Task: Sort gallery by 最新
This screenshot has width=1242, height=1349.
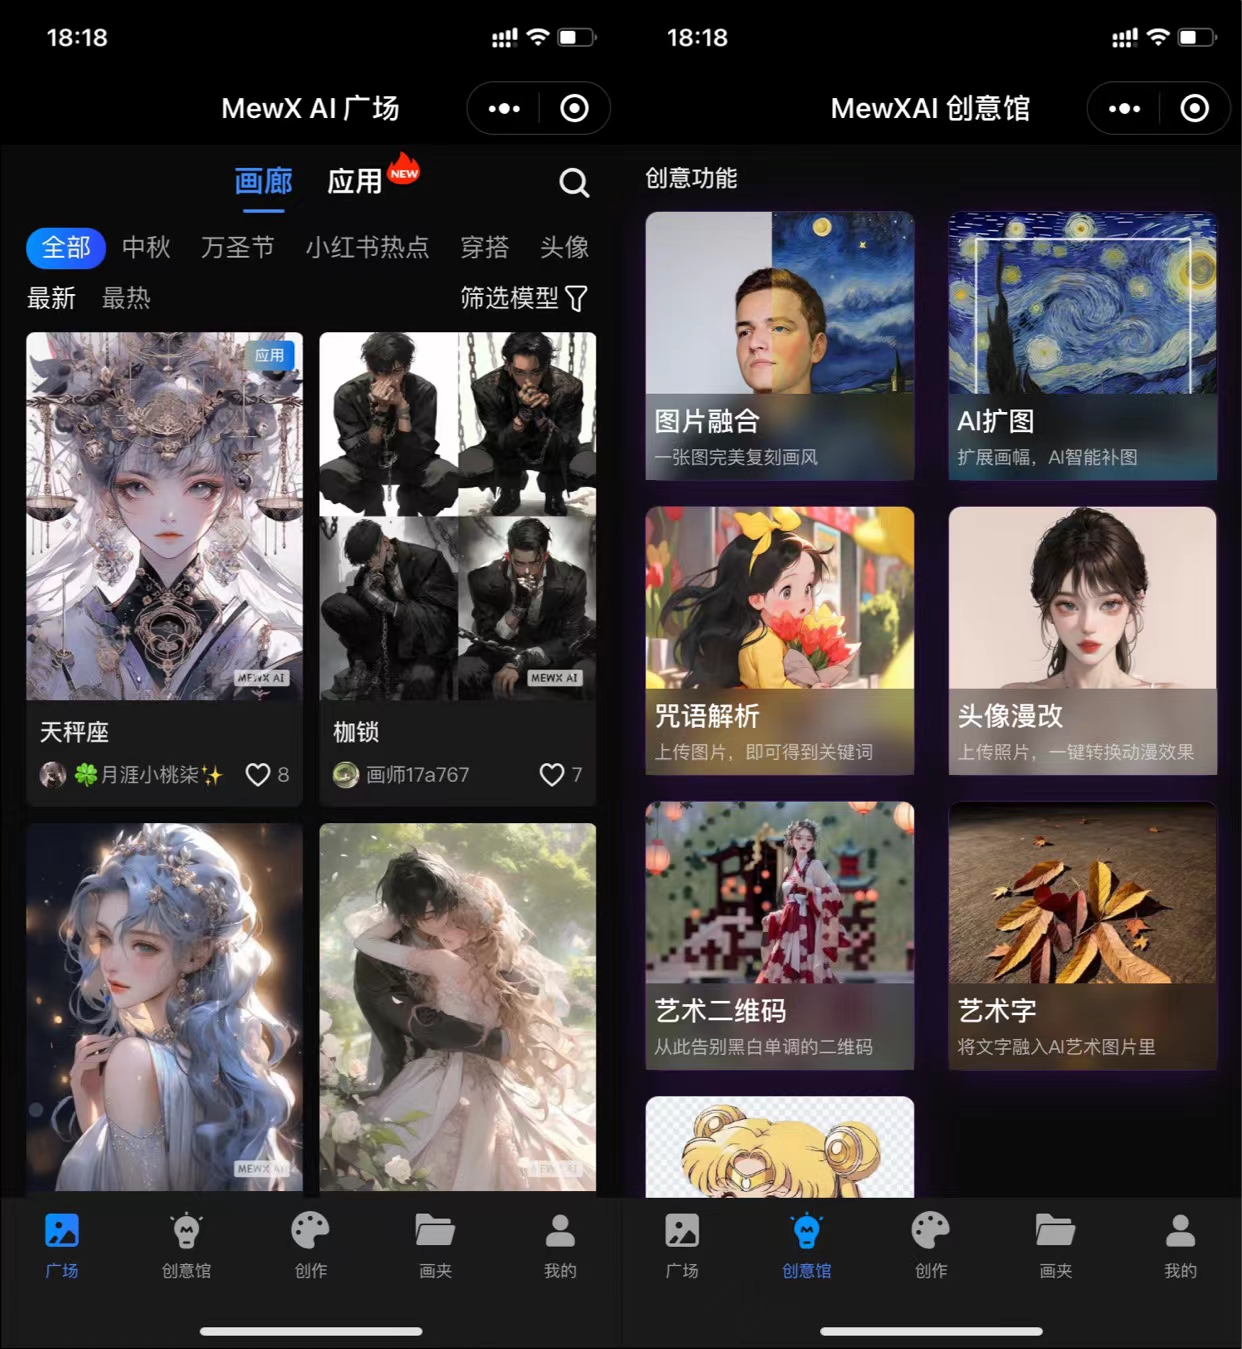Action: (x=51, y=298)
